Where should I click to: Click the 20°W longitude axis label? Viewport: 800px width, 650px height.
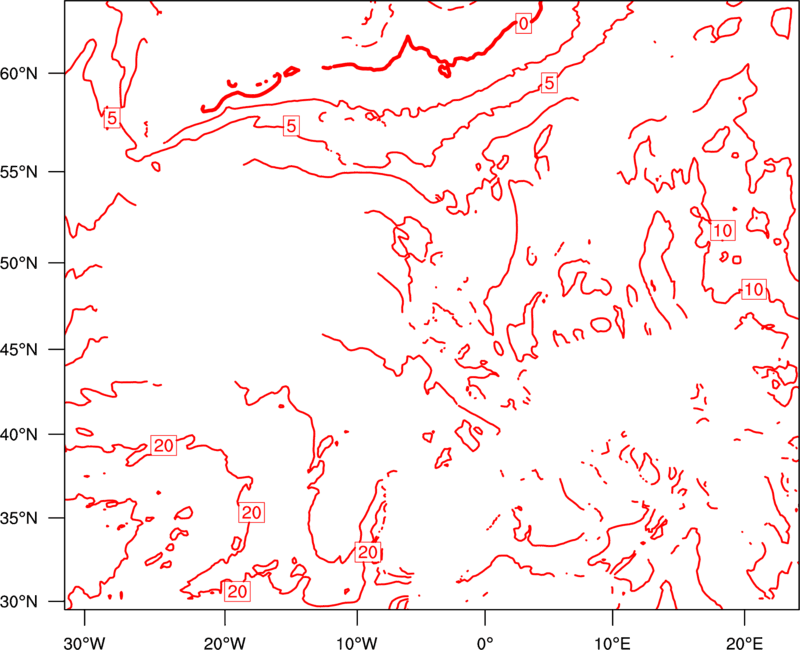[225, 643]
